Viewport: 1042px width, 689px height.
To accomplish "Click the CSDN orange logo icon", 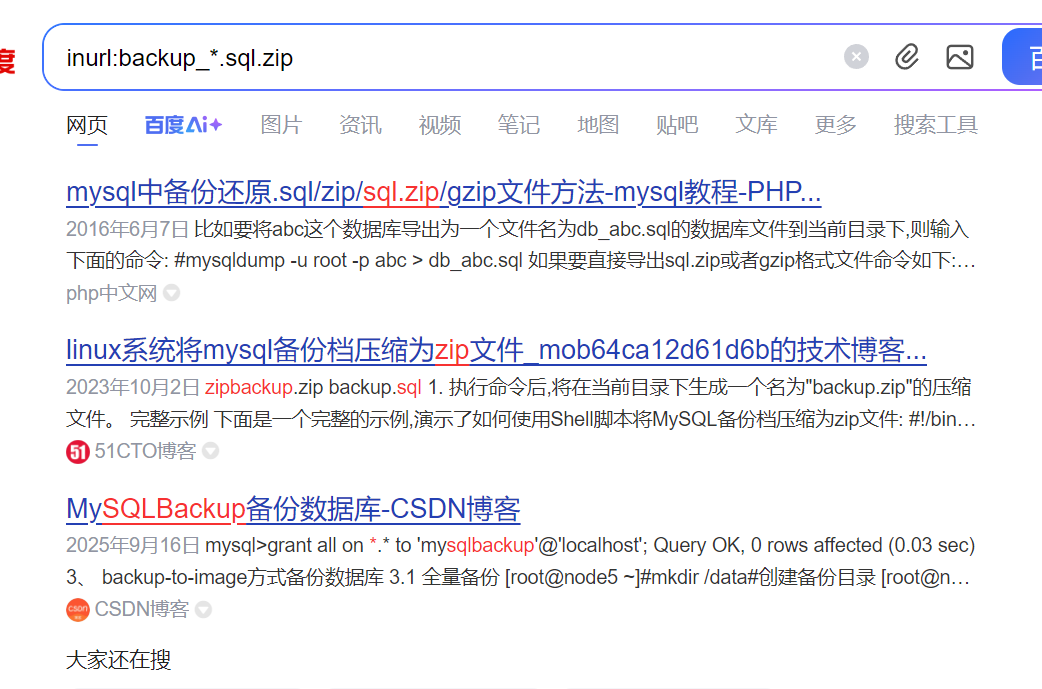I will point(78,609).
